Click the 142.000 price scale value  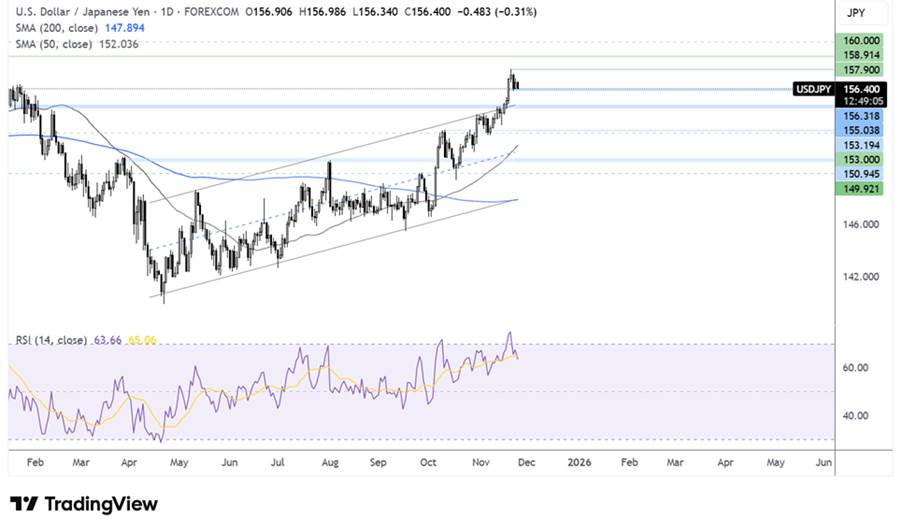pyautogui.click(x=860, y=277)
